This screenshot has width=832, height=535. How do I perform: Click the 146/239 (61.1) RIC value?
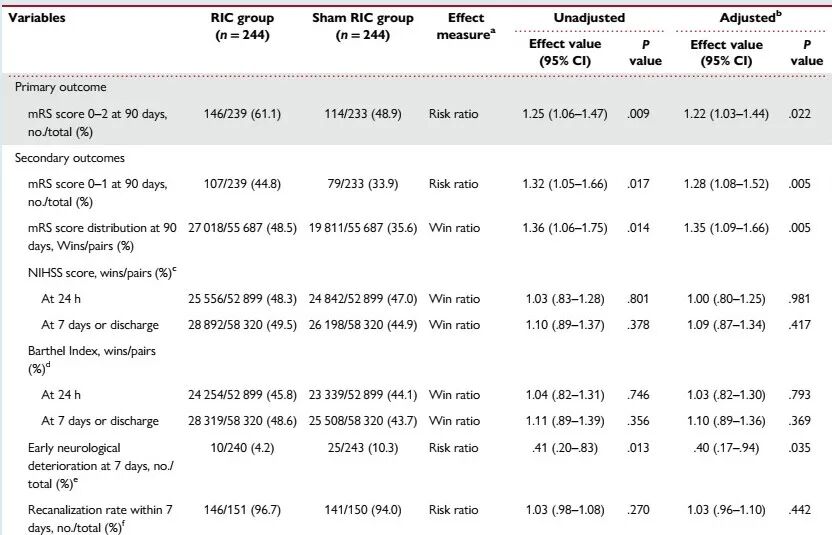coord(242,114)
